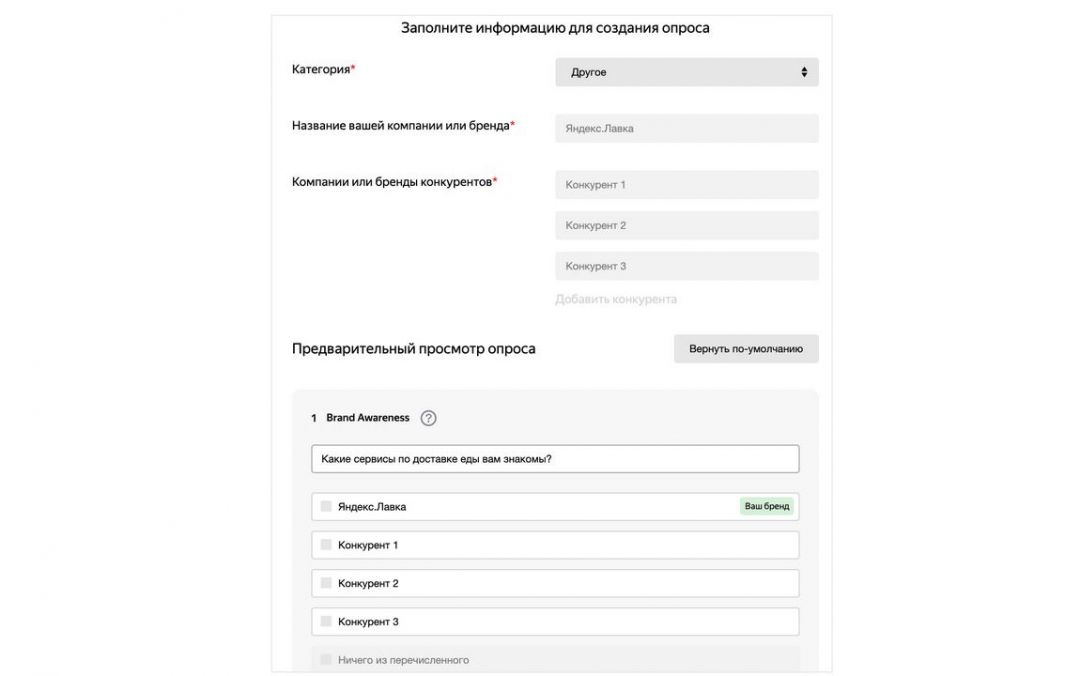Check the Ничего из перечисленного checkbox
Screen dimensions: 1080x676
pos(325,659)
